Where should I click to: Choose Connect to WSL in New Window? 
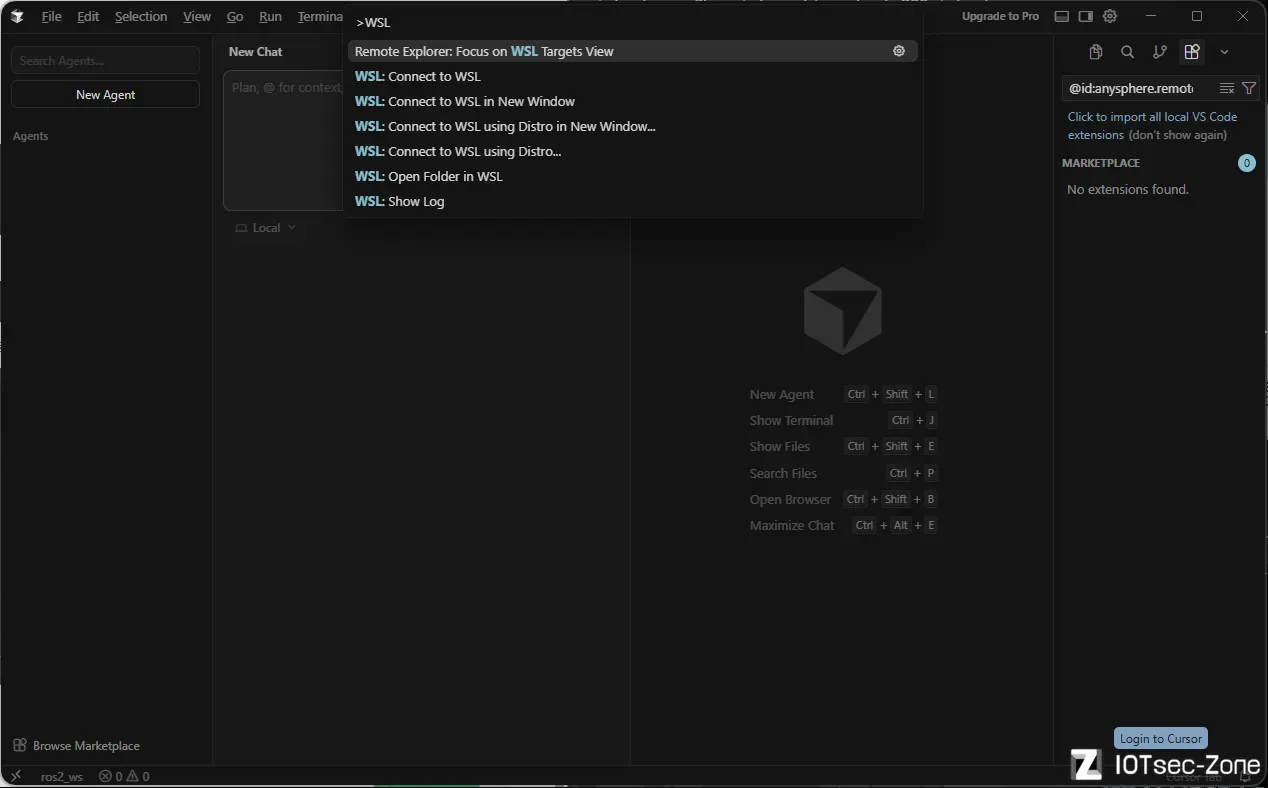pos(632,101)
